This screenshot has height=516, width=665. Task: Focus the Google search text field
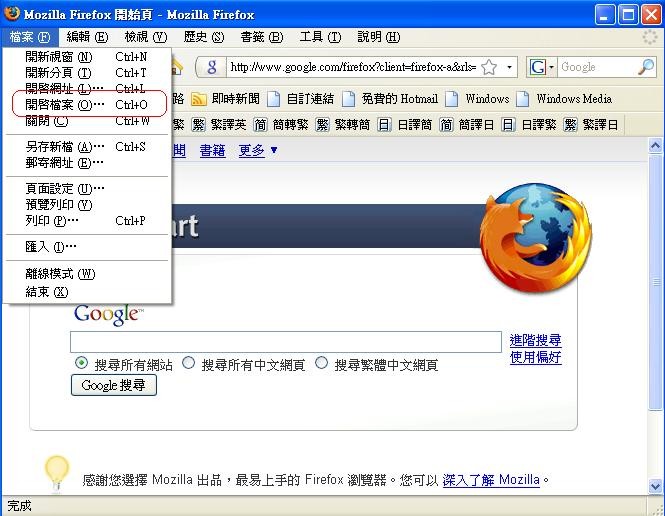pos(286,342)
